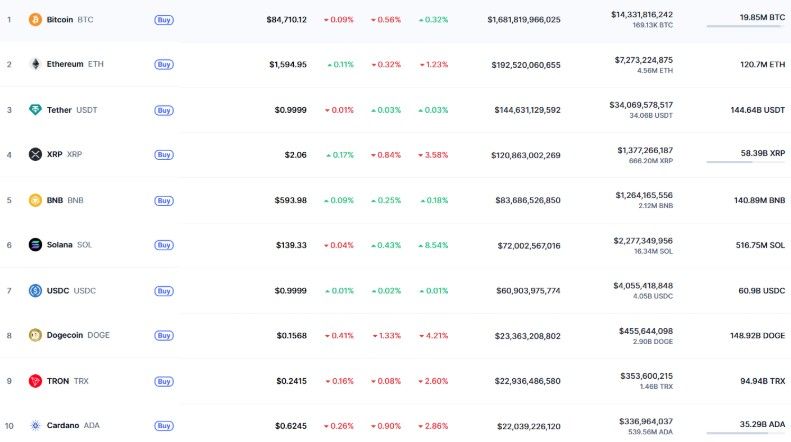This screenshot has width=791, height=442.
Task: Click Solana volume $2,277,349,956
Action: coord(643,241)
